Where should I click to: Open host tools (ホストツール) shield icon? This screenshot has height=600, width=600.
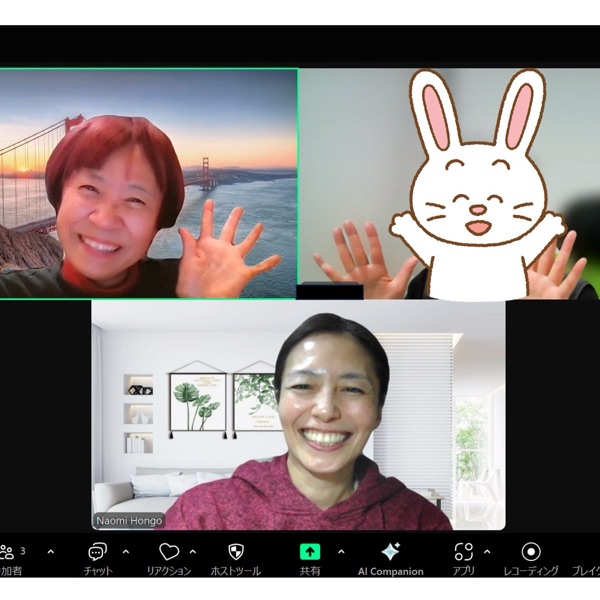coord(236,552)
